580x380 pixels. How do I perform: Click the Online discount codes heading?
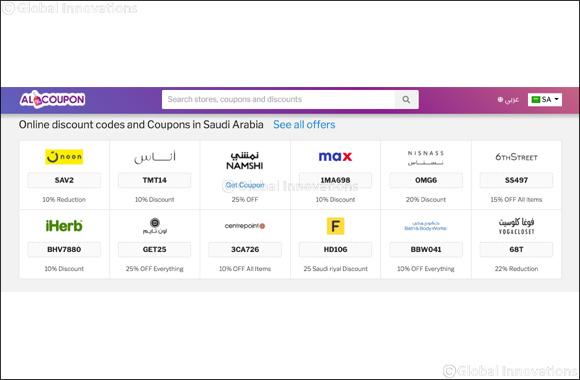(141, 125)
